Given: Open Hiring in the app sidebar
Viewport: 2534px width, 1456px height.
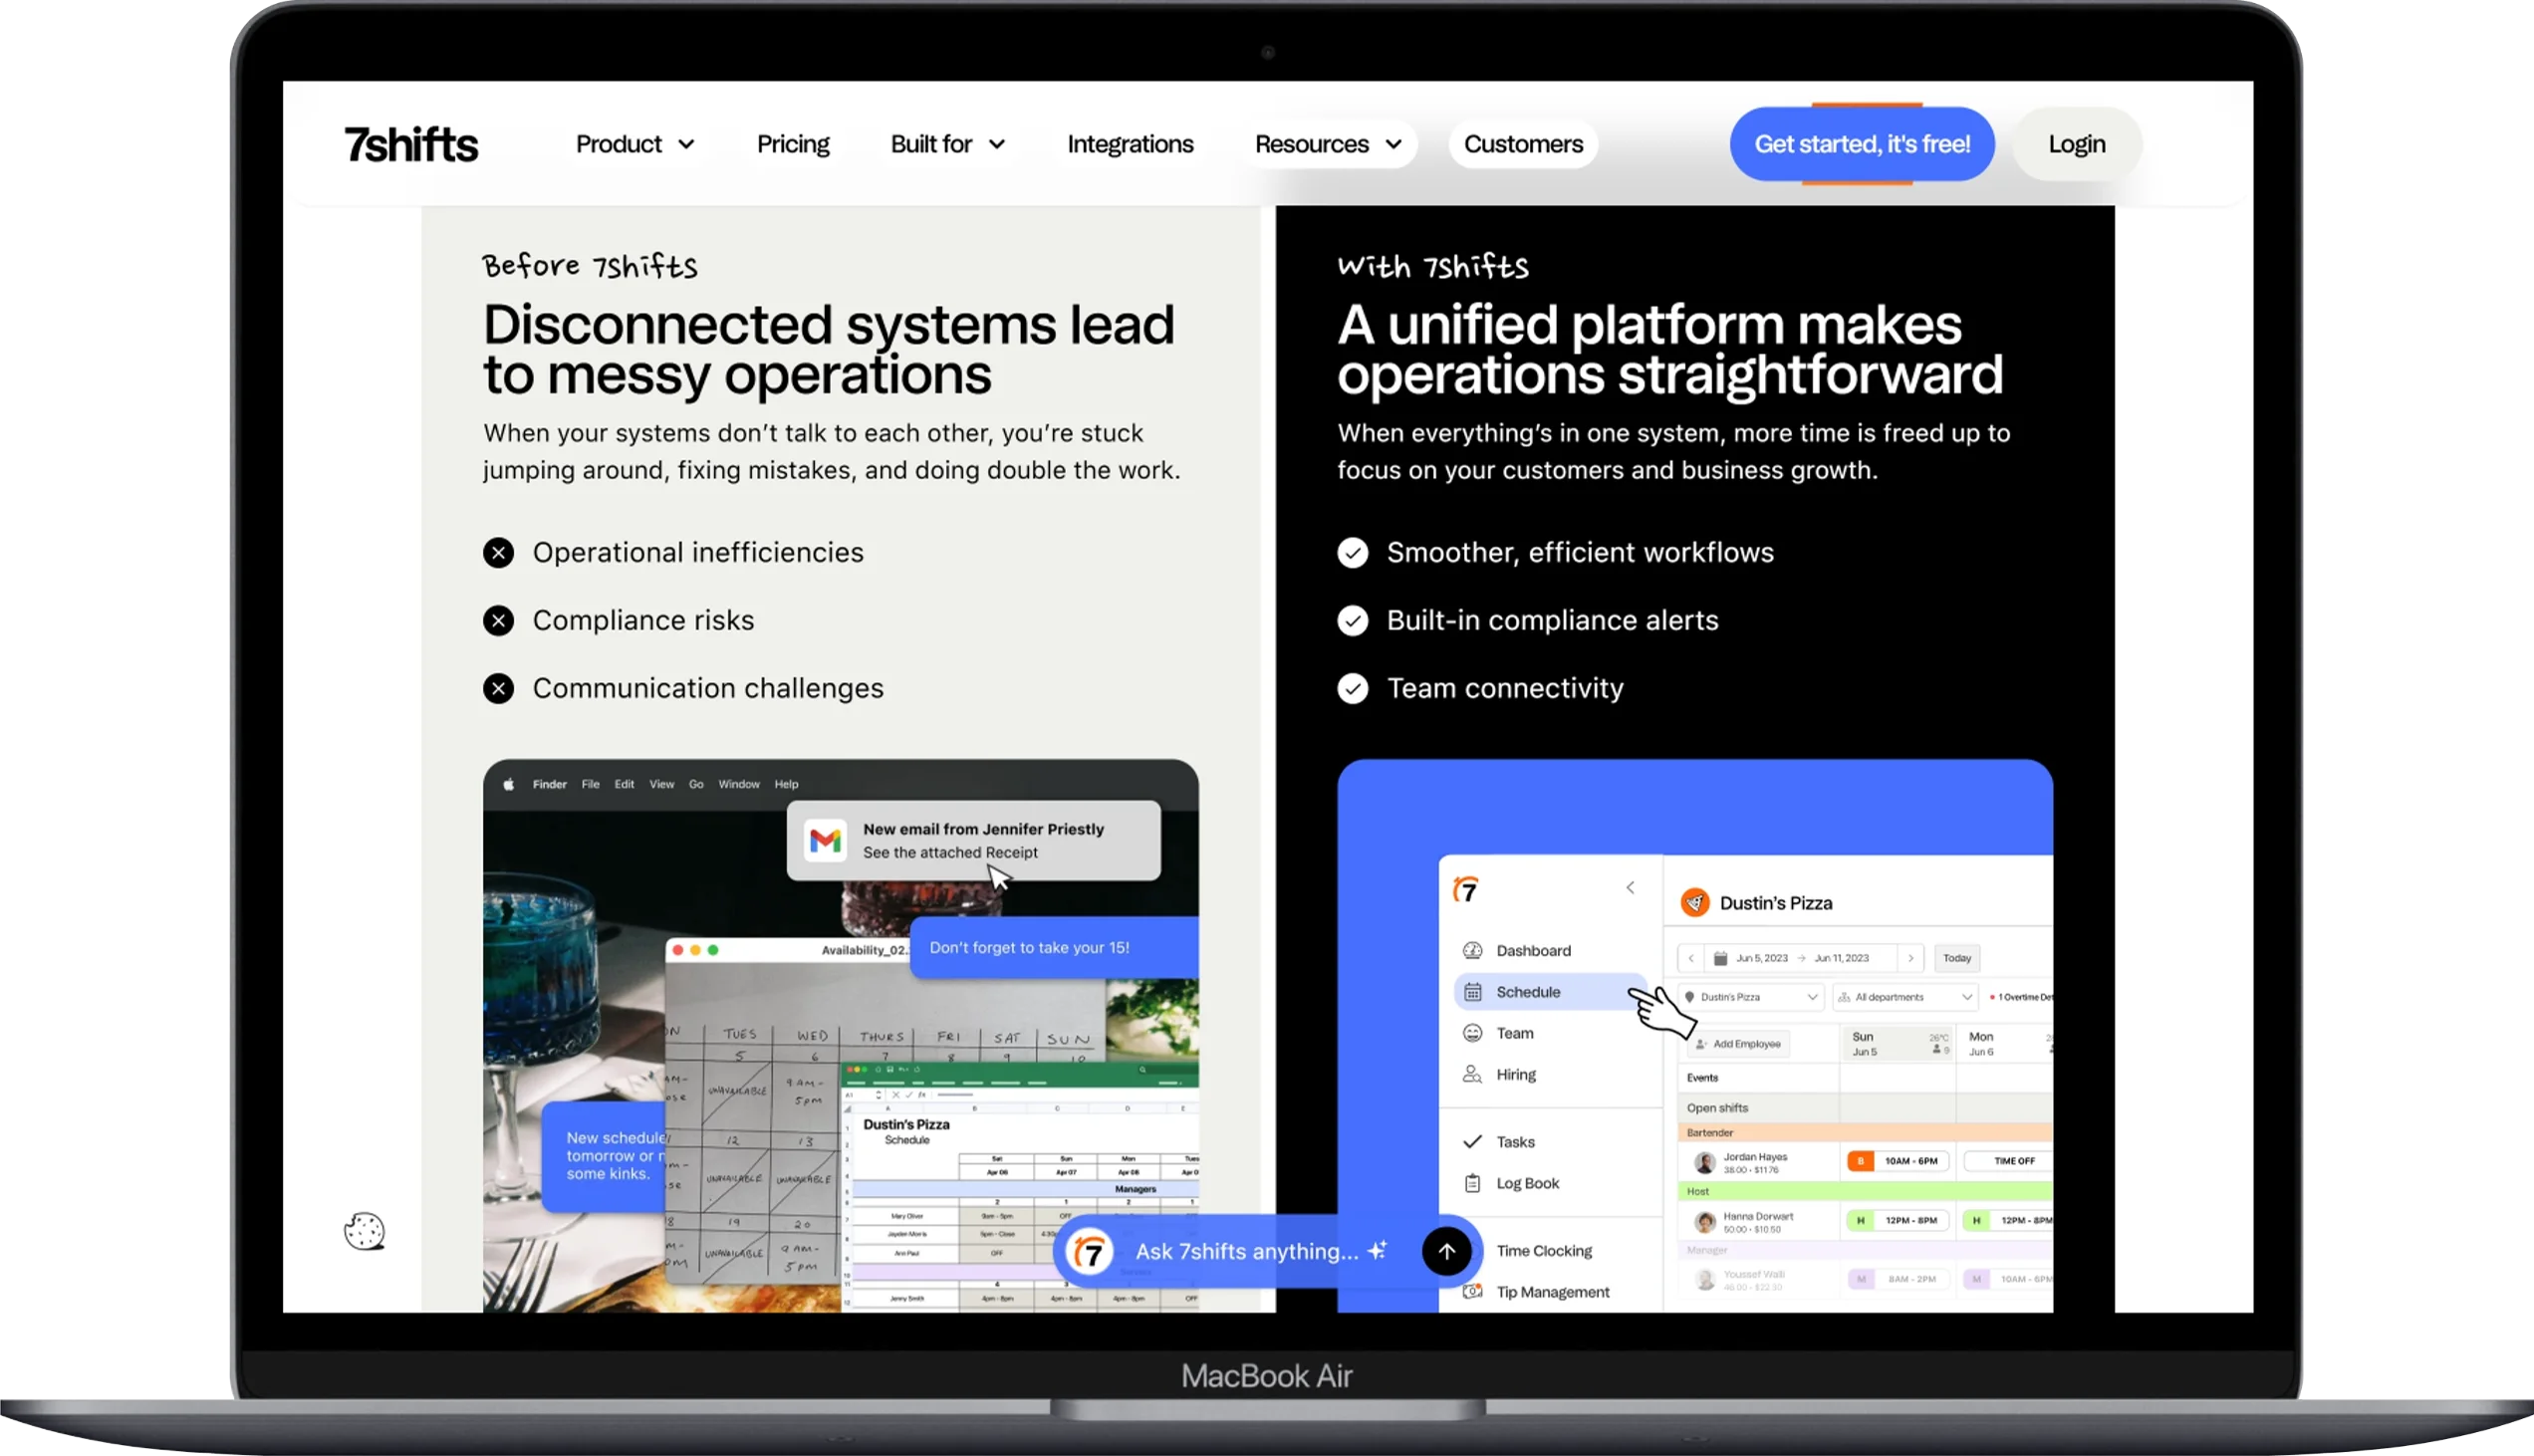Looking at the screenshot, I should [1516, 1074].
